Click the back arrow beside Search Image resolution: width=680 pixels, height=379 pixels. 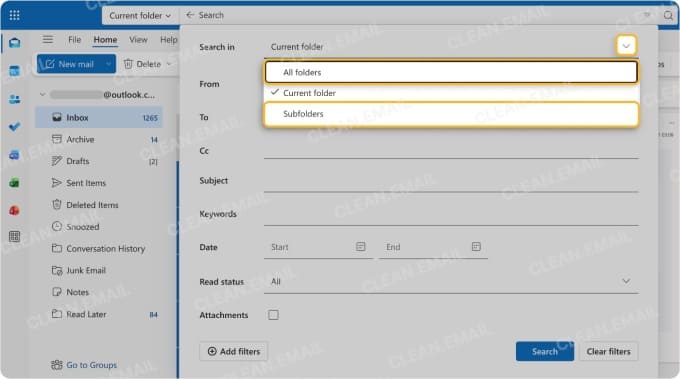190,15
